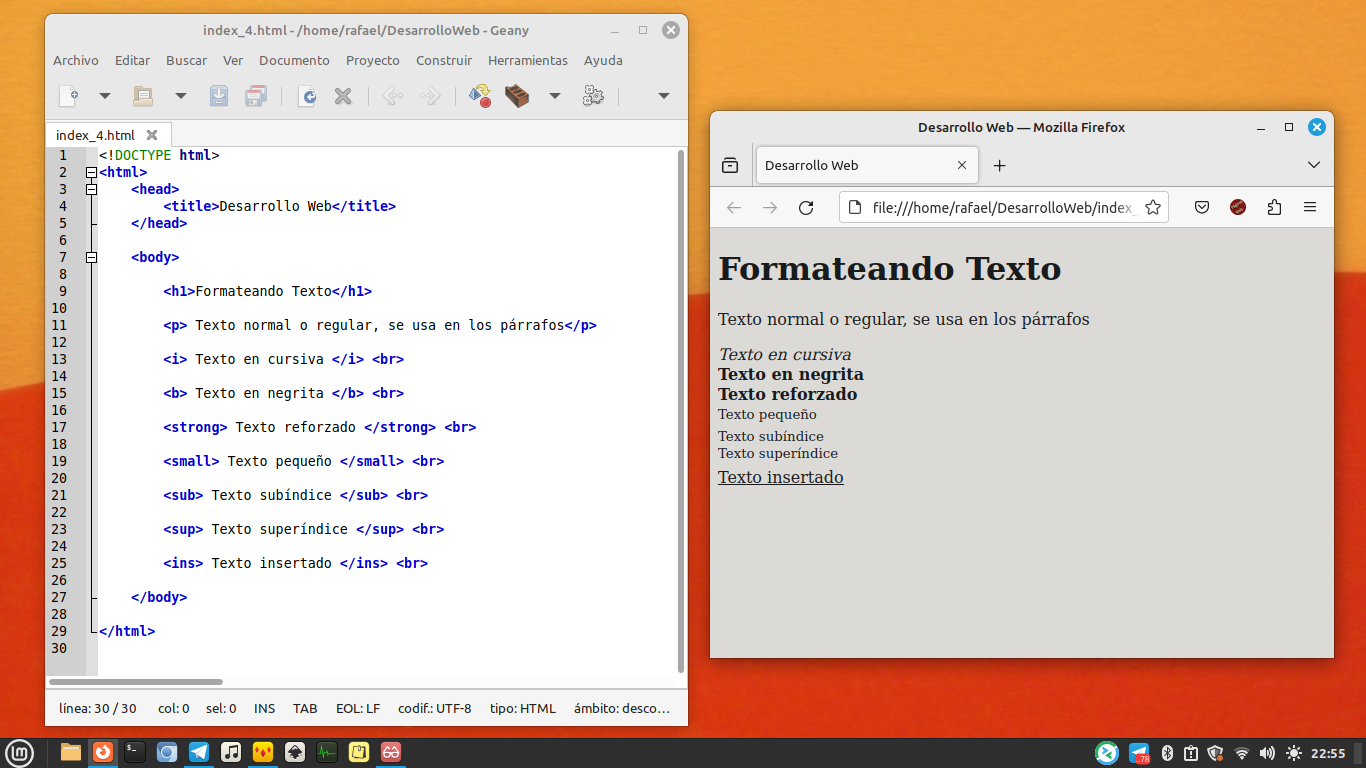Click the 'Formateando Texto' heading in Firefox
This screenshot has height=768, width=1366.
coord(890,269)
